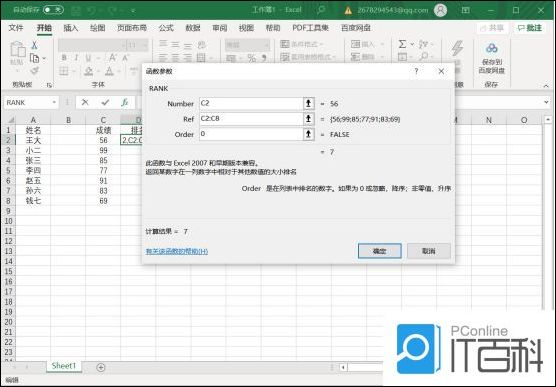The width and height of the screenshot is (556, 387).
Task: Click the Order input field
Action: 251,134
